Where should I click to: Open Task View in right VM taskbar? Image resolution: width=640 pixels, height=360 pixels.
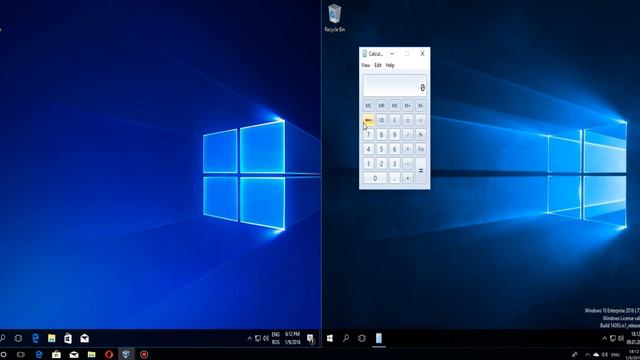(362, 338)
